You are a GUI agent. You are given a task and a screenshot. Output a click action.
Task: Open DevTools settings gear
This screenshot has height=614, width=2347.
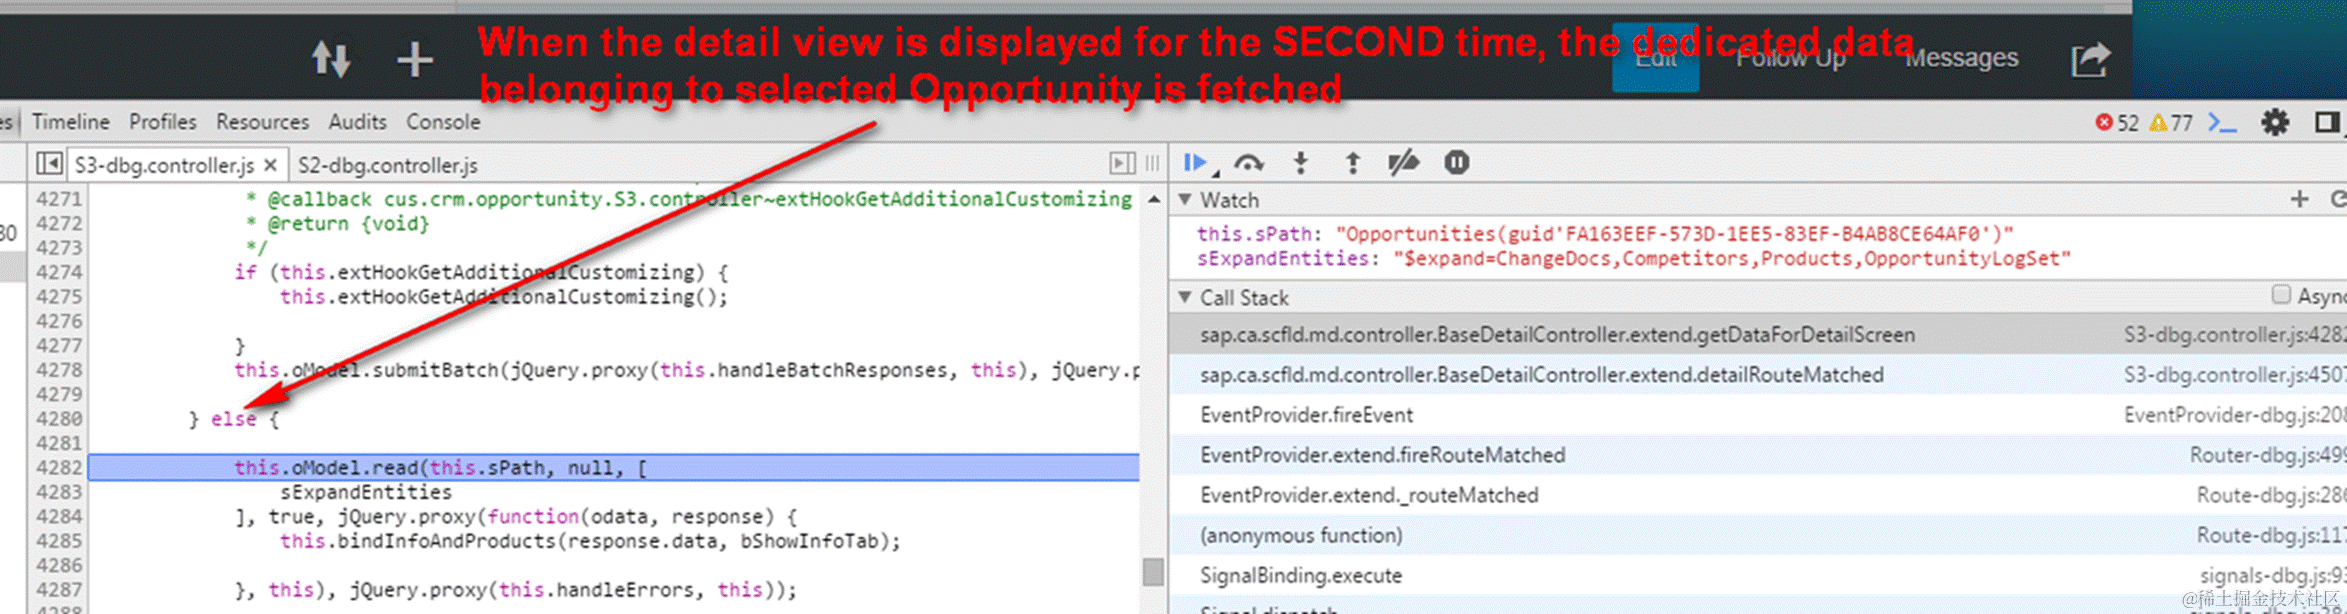2275,123
